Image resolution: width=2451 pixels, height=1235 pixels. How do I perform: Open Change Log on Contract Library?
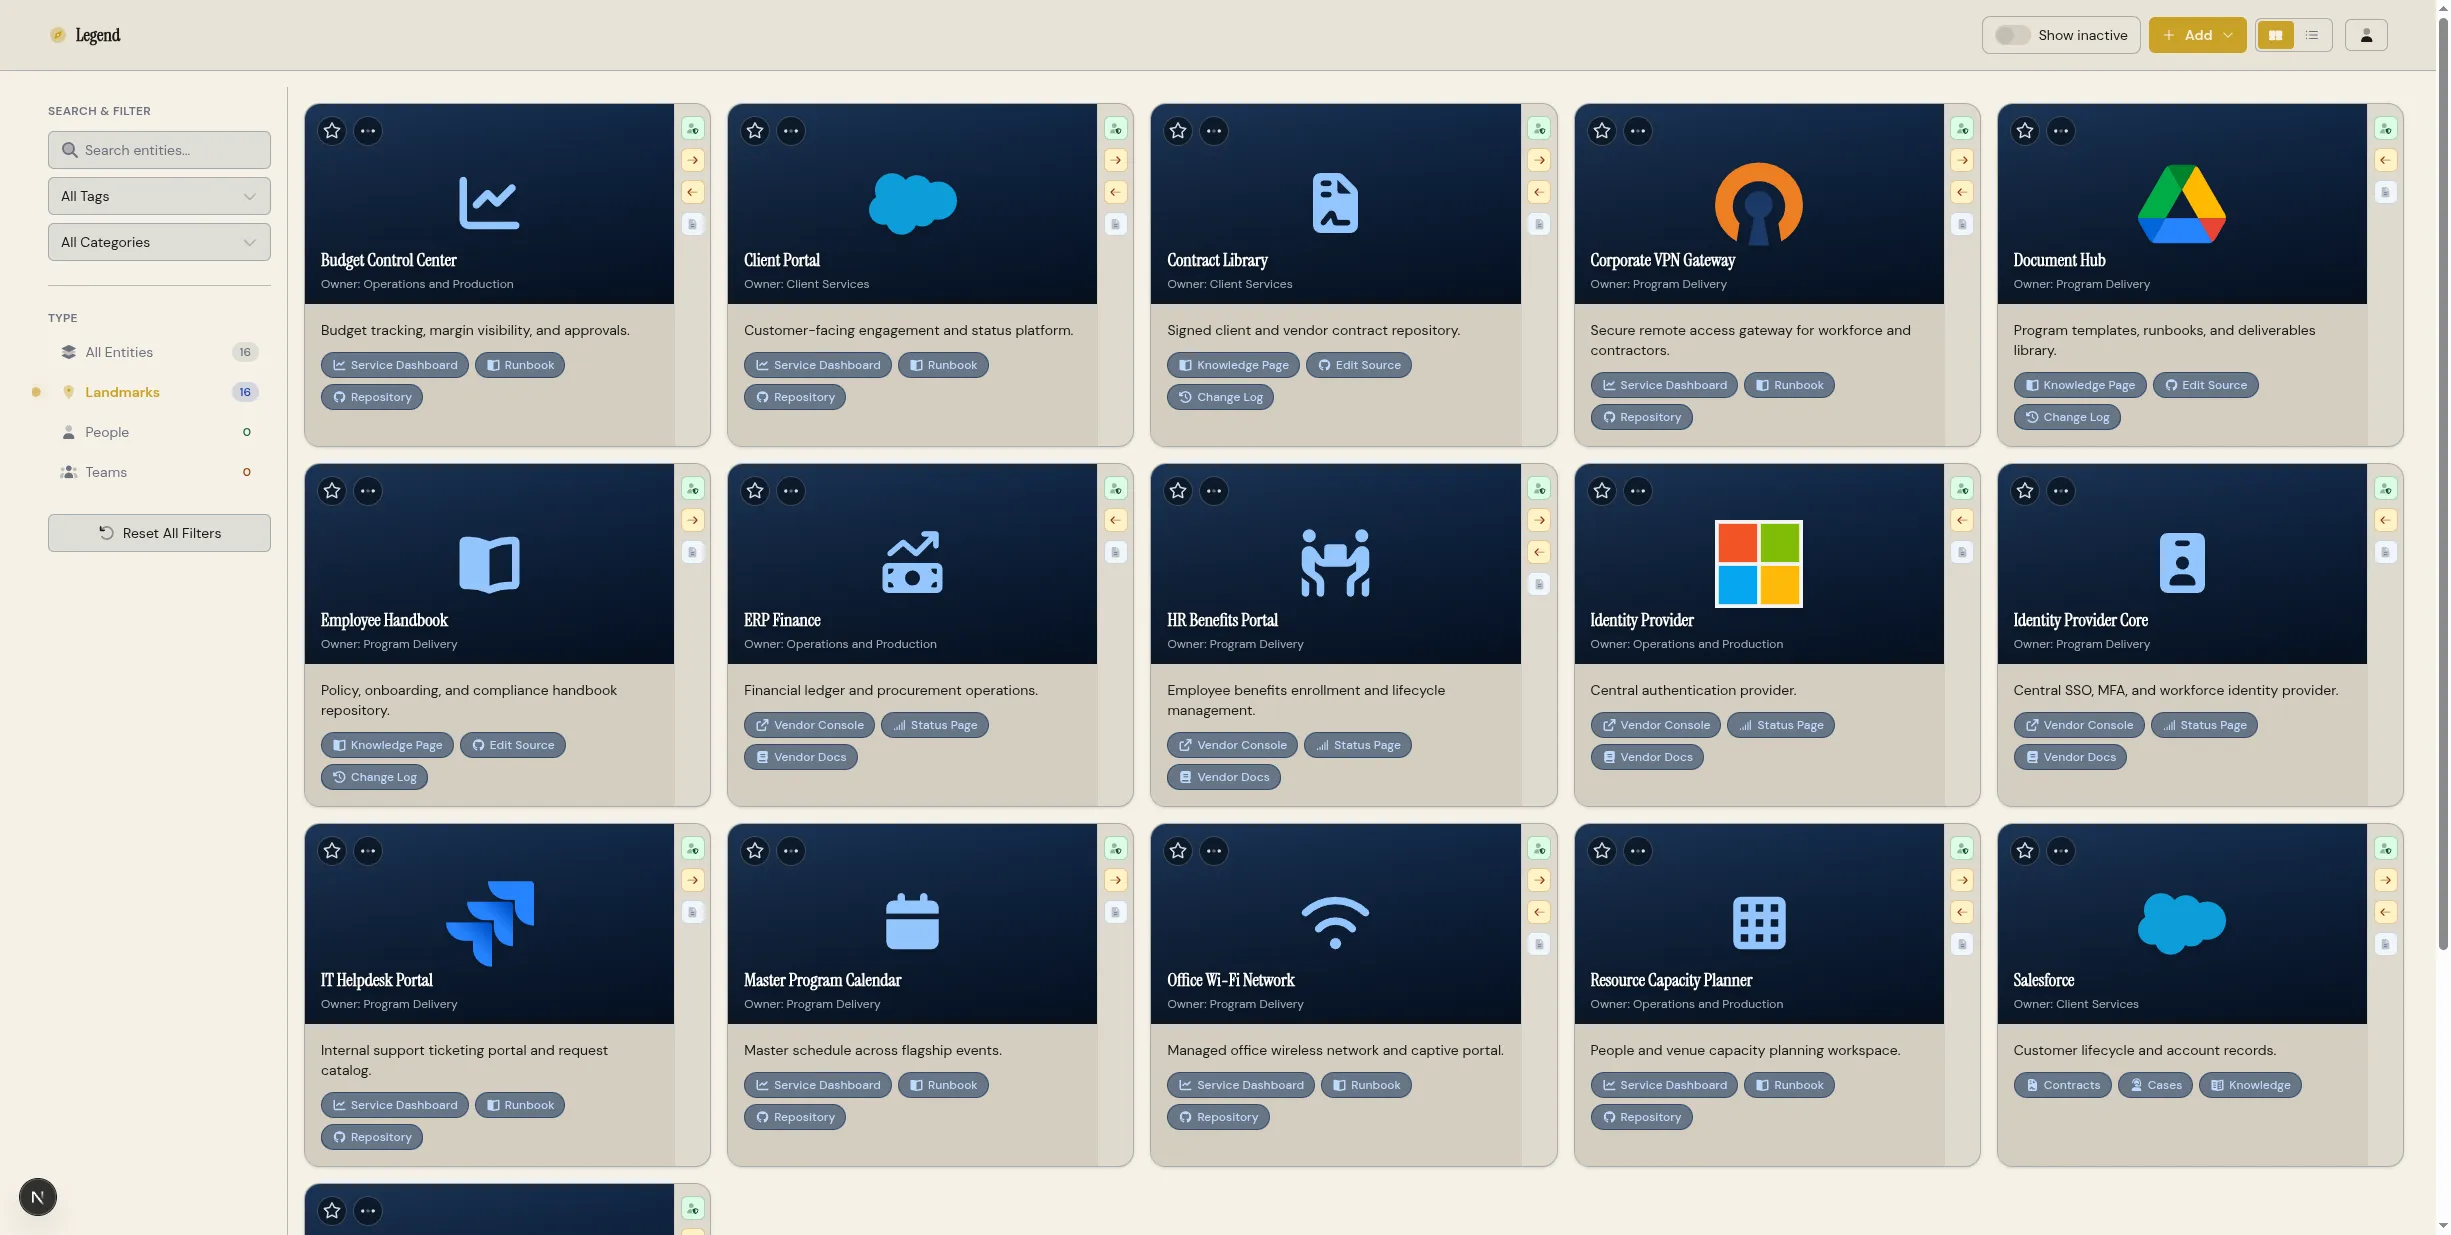pos(1220,397)
